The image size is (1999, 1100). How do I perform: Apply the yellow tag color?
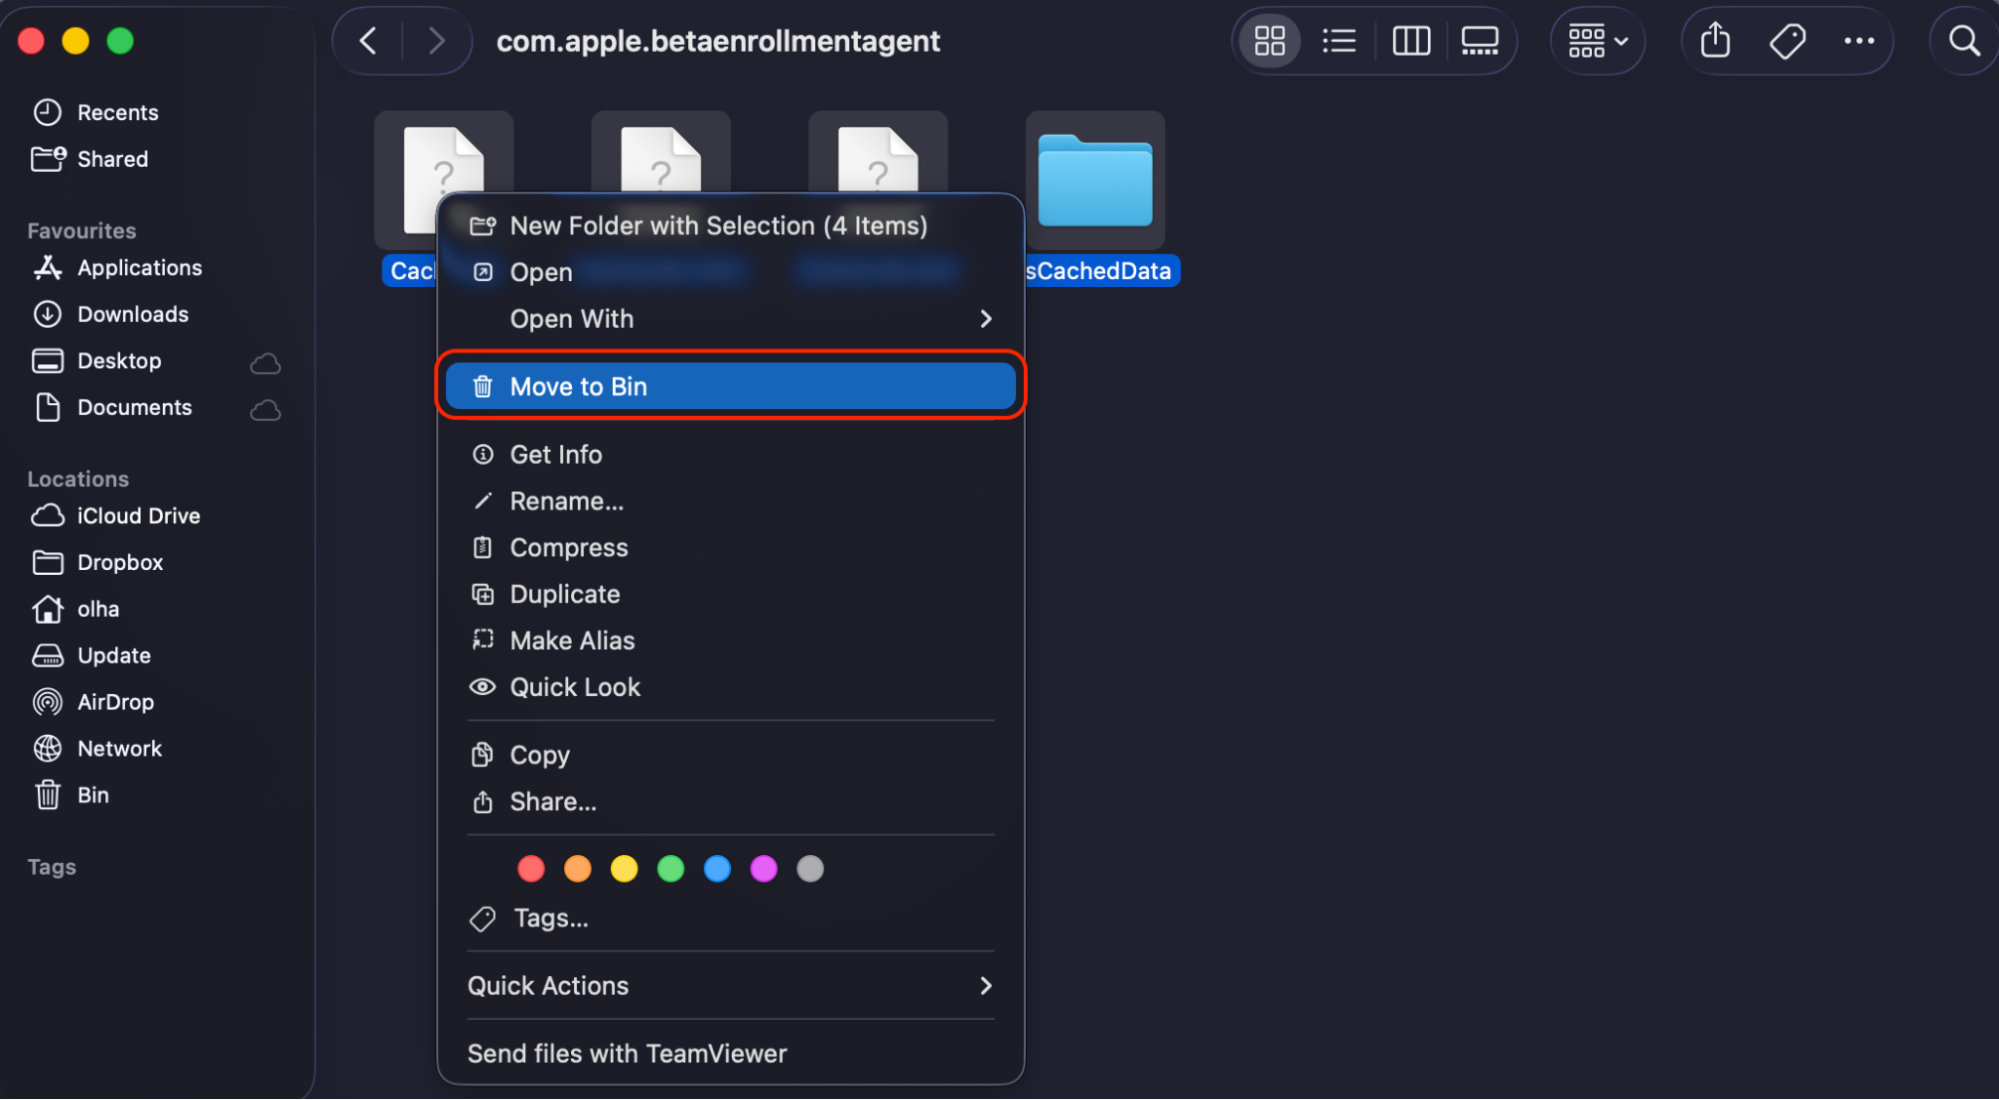(x=624, y=869)
